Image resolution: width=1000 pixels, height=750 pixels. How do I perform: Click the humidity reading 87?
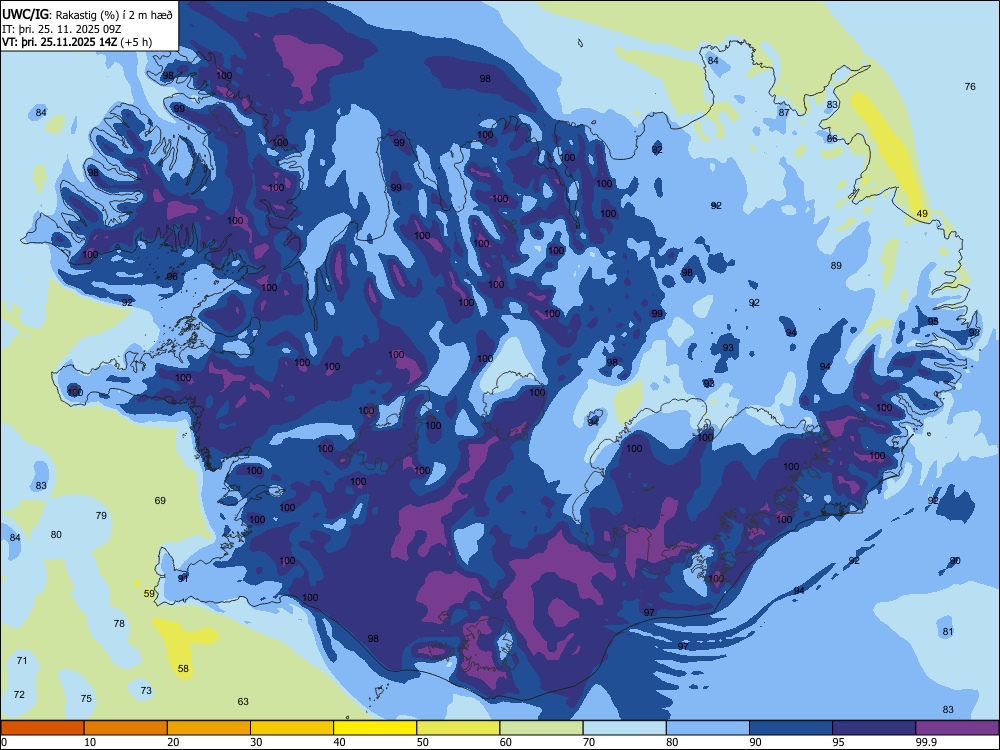[x=784, y=112]
